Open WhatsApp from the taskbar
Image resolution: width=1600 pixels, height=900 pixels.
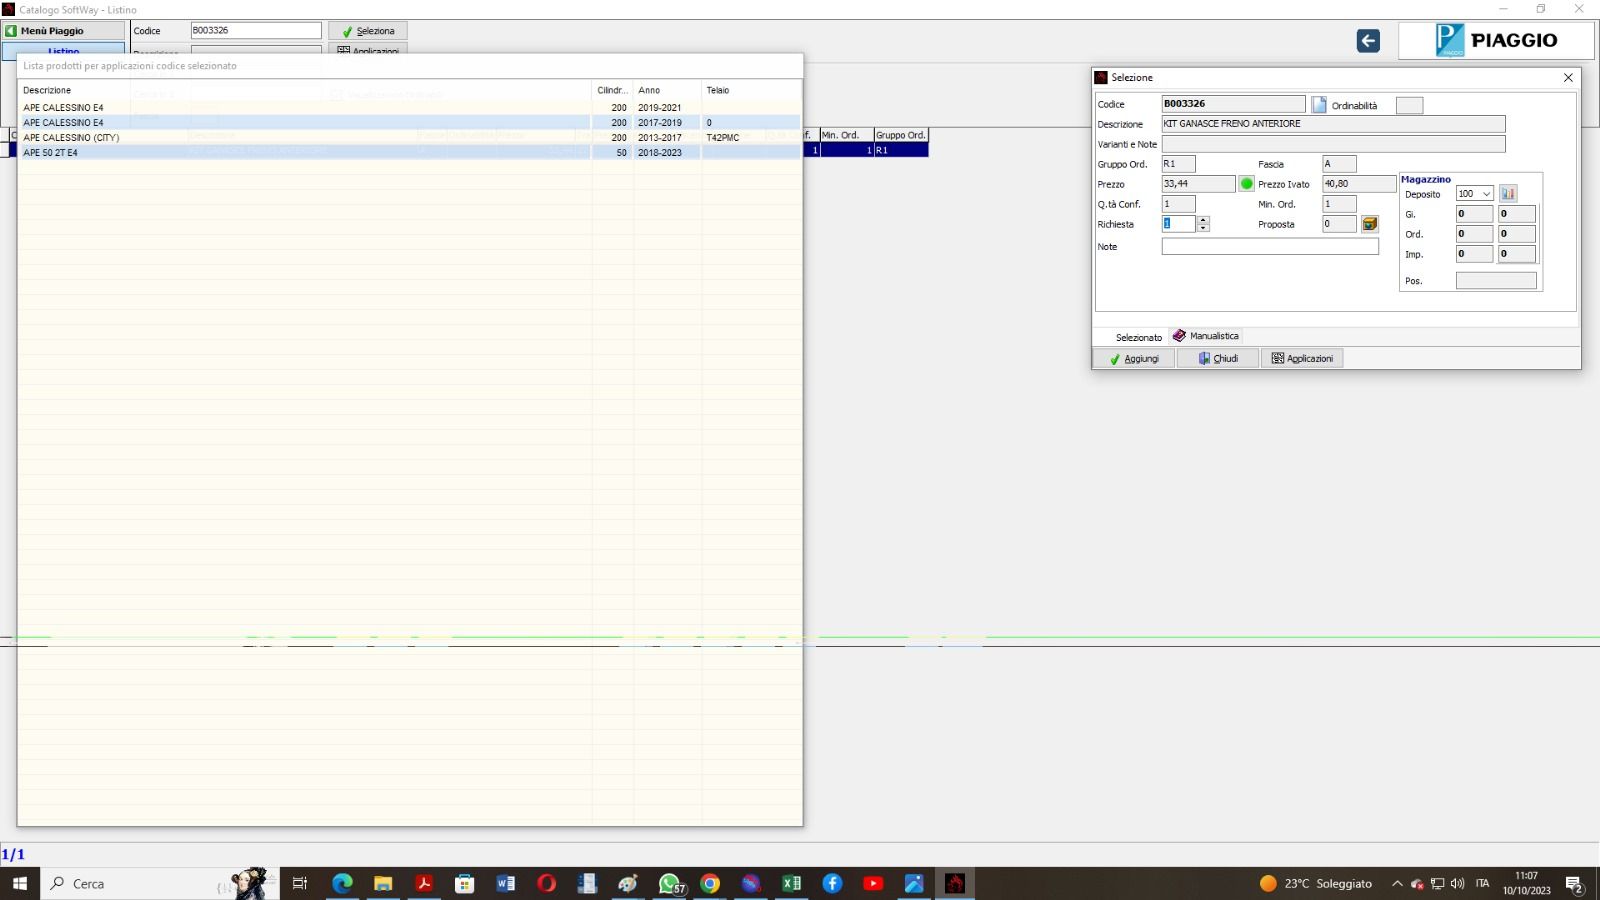669,883
